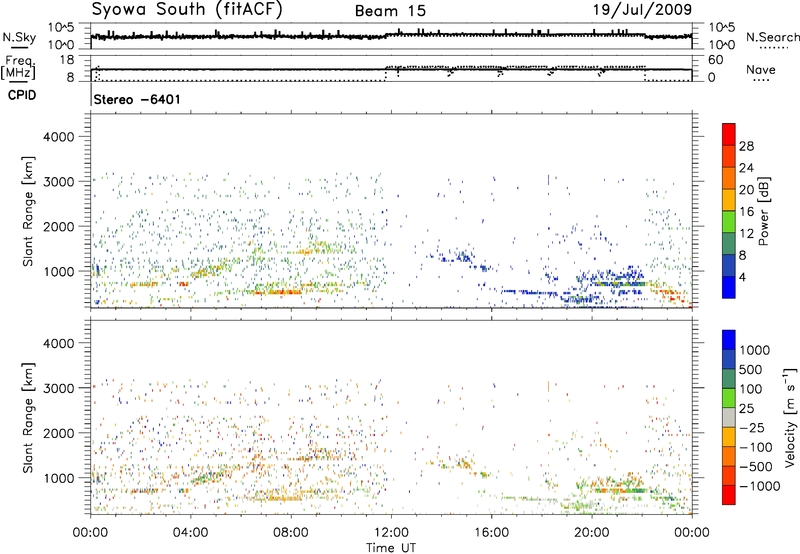Click the 4 dB label on power colorbar
800x554 pixels.
tap(743, 277)
